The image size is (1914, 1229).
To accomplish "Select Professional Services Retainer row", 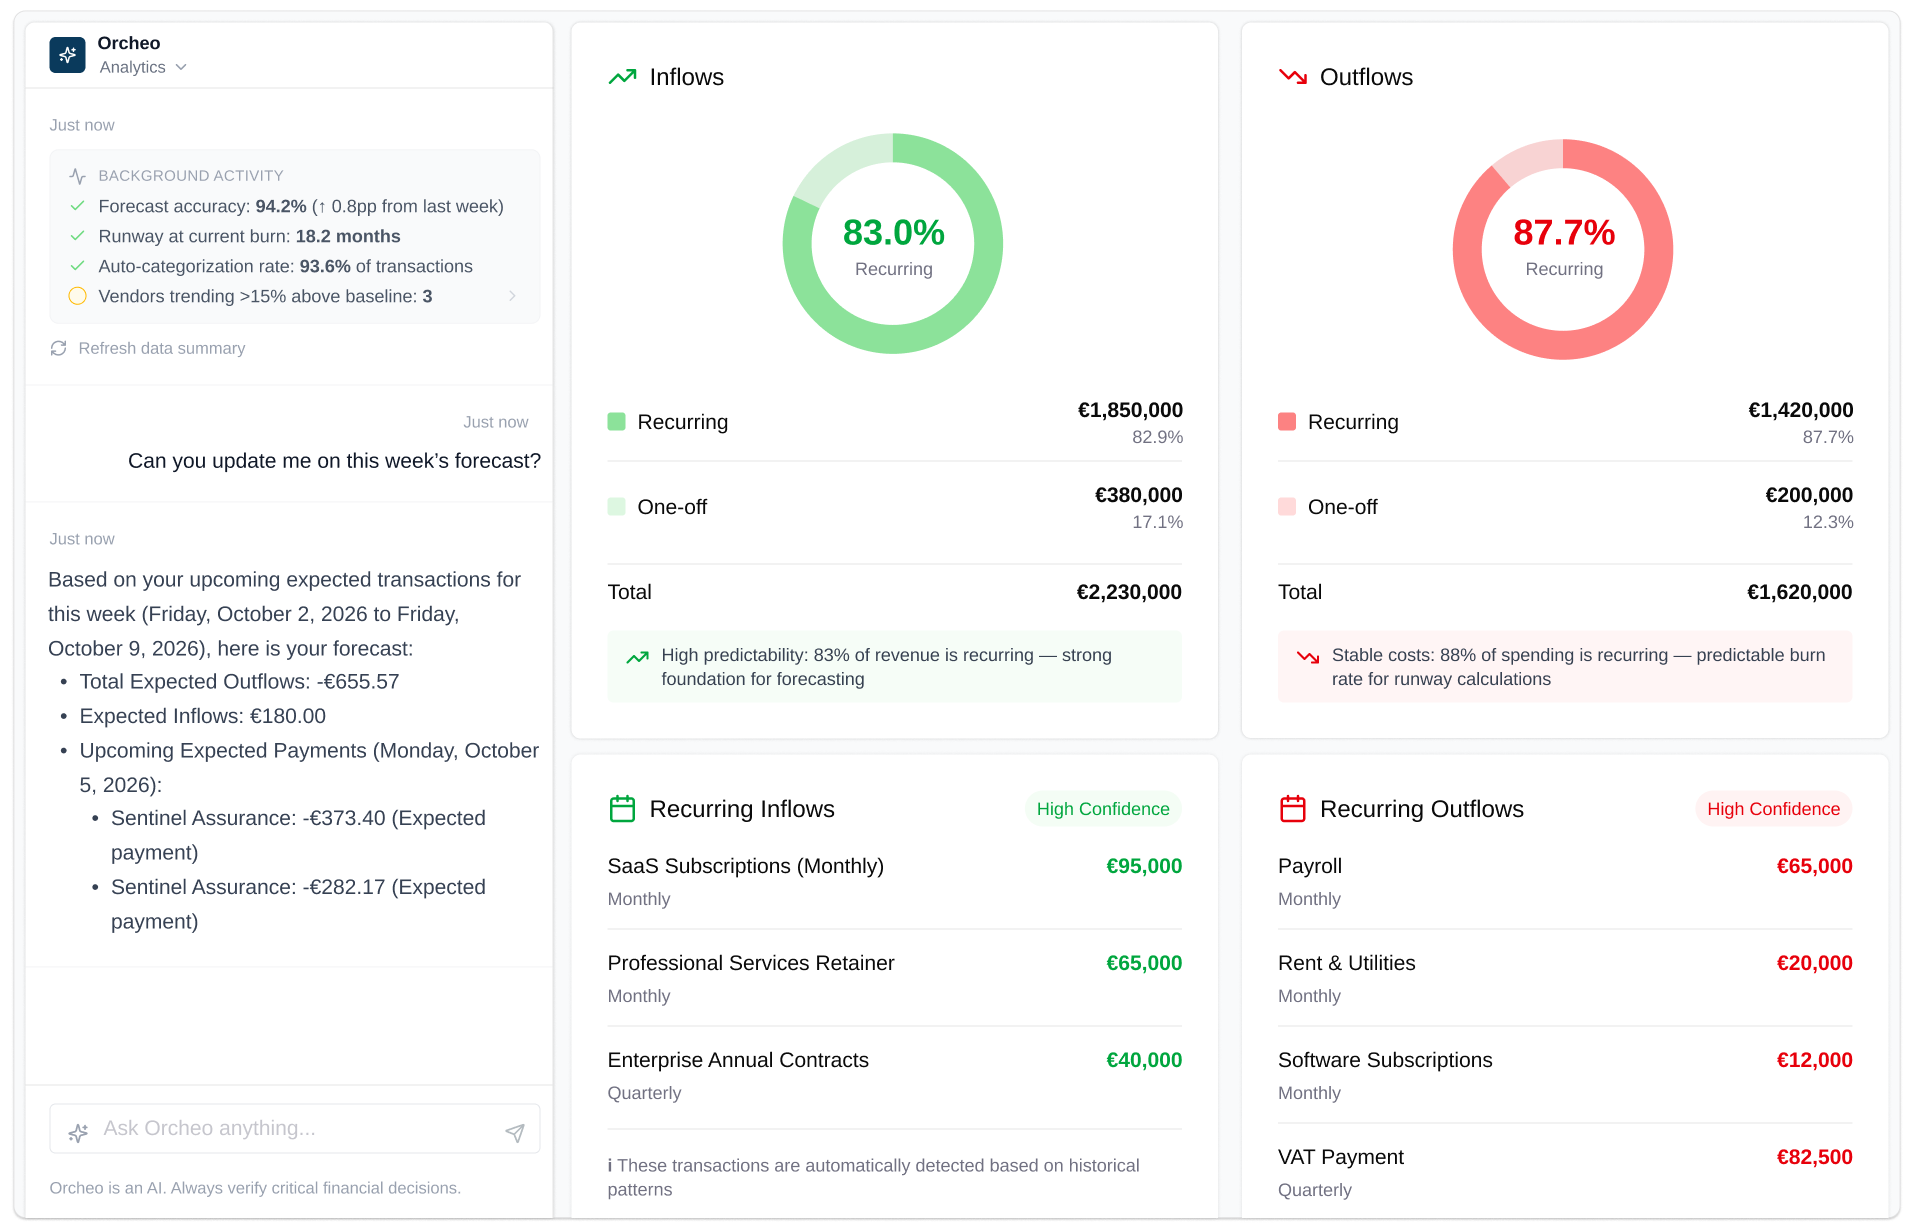I will pos(894,979).
